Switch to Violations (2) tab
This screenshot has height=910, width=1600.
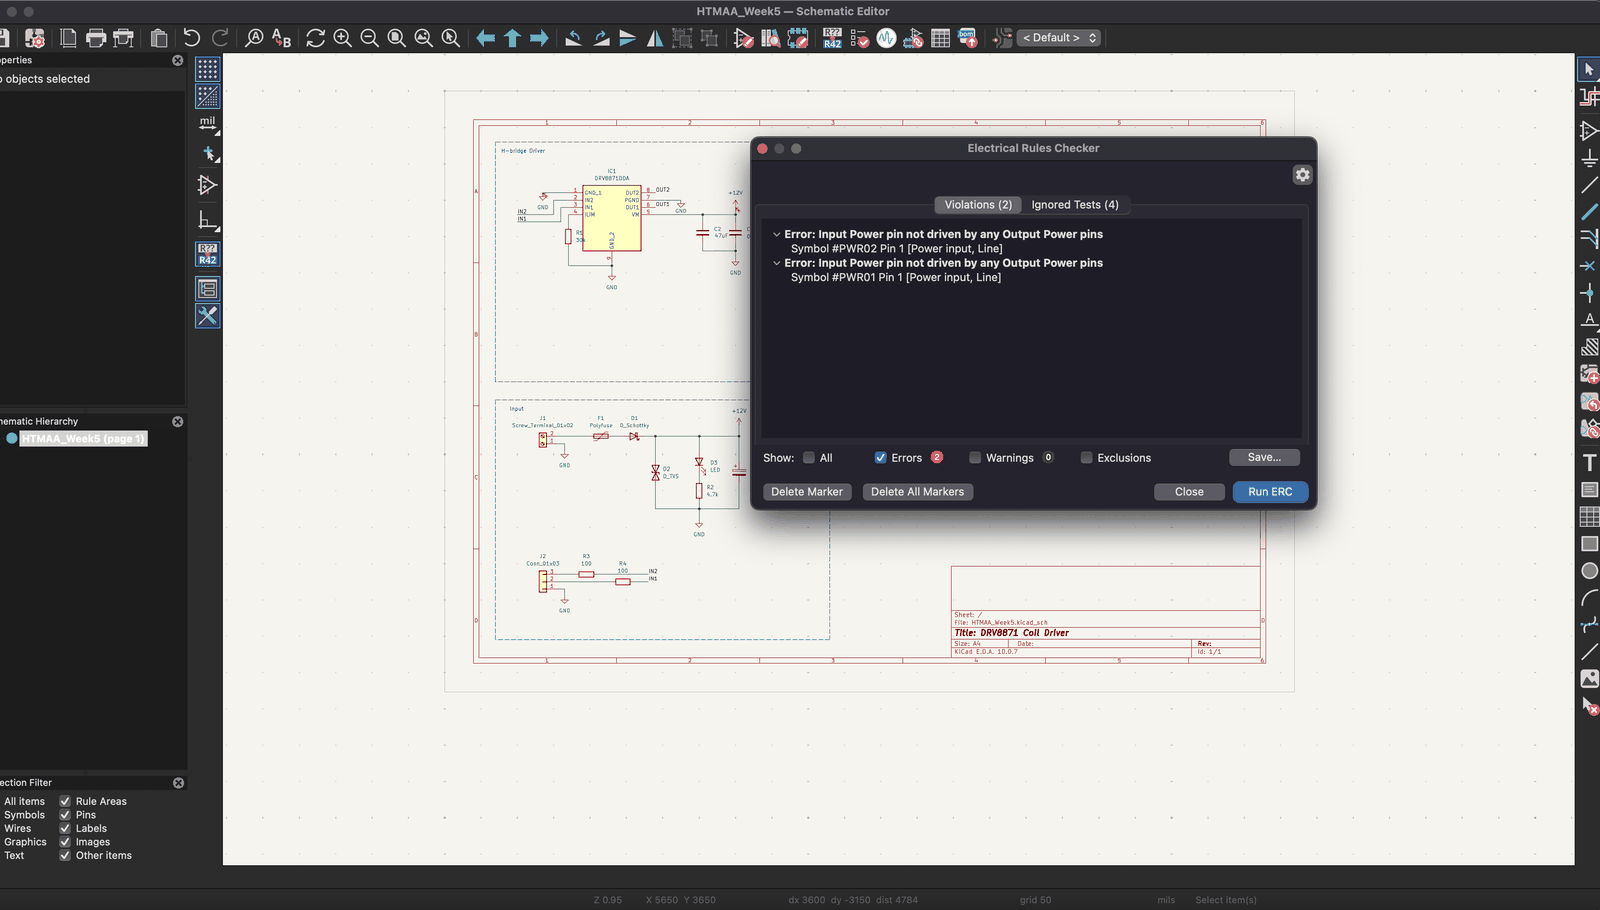pyautogui.click(x=978, y=205)
